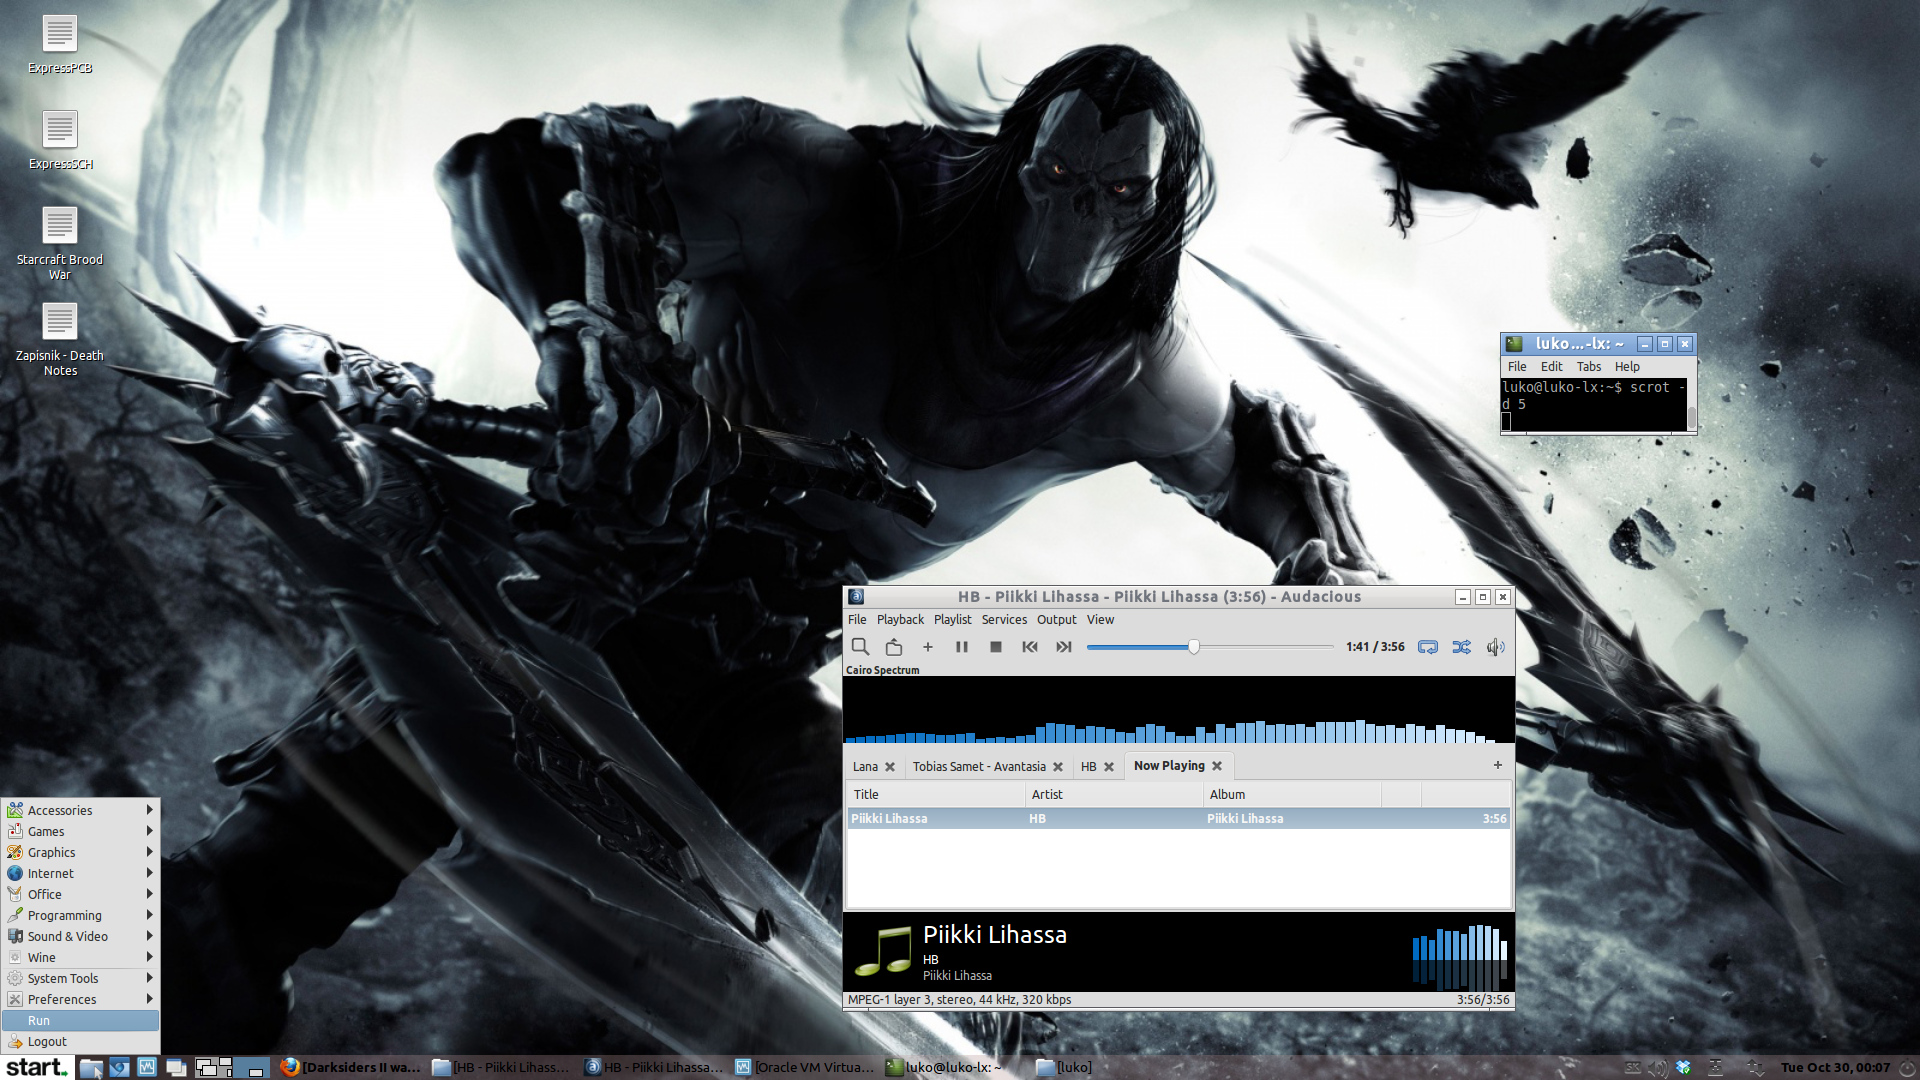1920x1080 pixels.
Task: Select the Now Playing tab
Action: click(1169, 766)
